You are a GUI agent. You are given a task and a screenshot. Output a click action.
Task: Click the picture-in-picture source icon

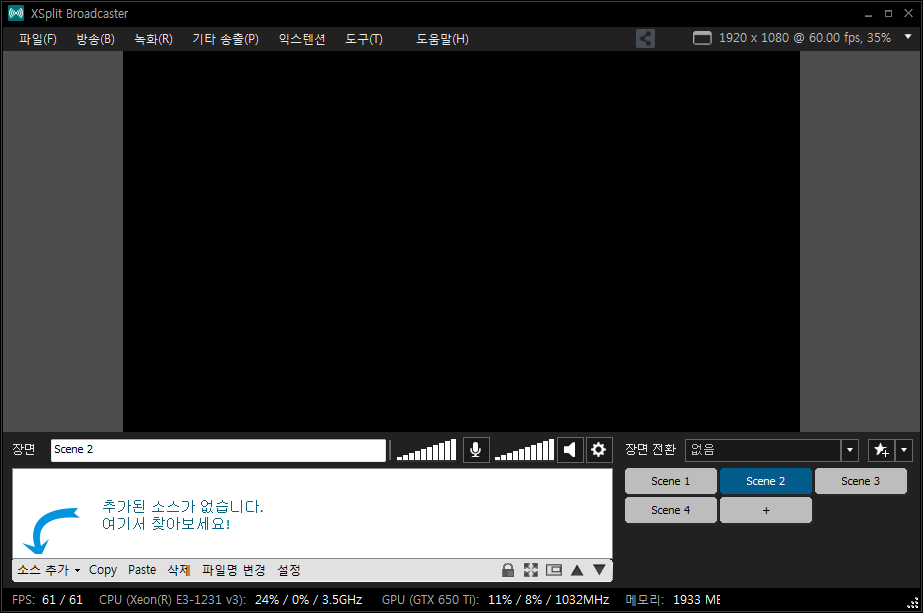pyautogui.click(x=554, y=570)
